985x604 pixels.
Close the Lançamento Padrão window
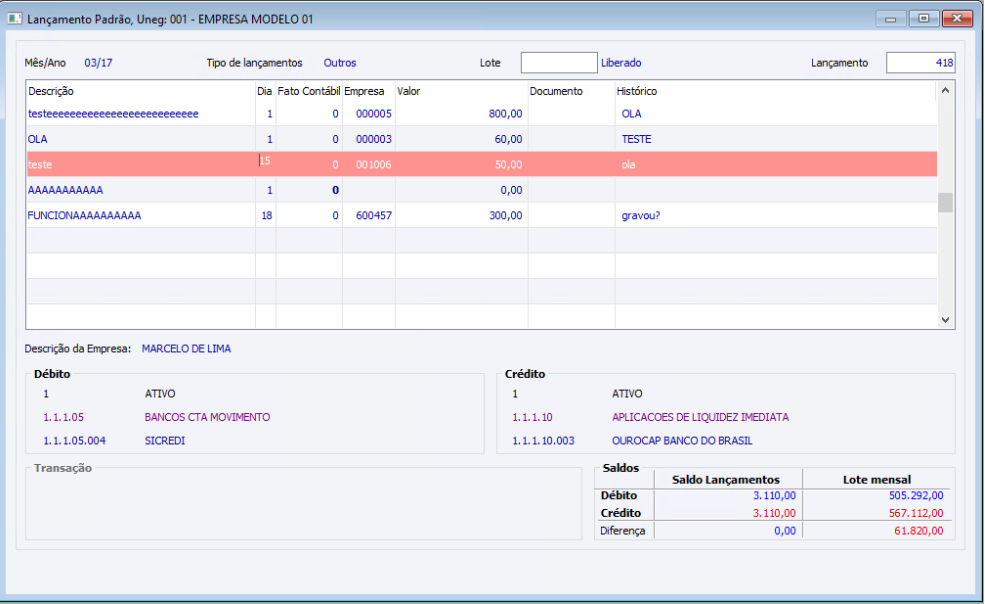(957, 19)
